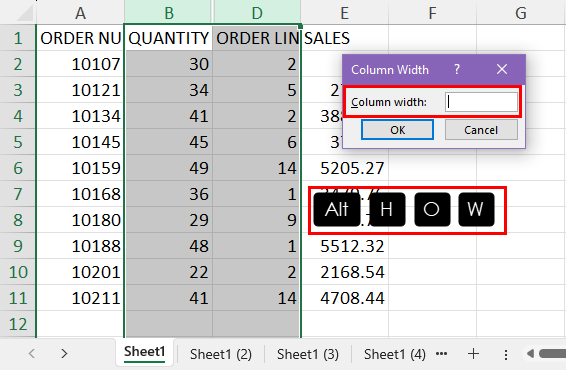
Task: Open the Sheet1 (4) tab
Action: (x=395, y=354)
